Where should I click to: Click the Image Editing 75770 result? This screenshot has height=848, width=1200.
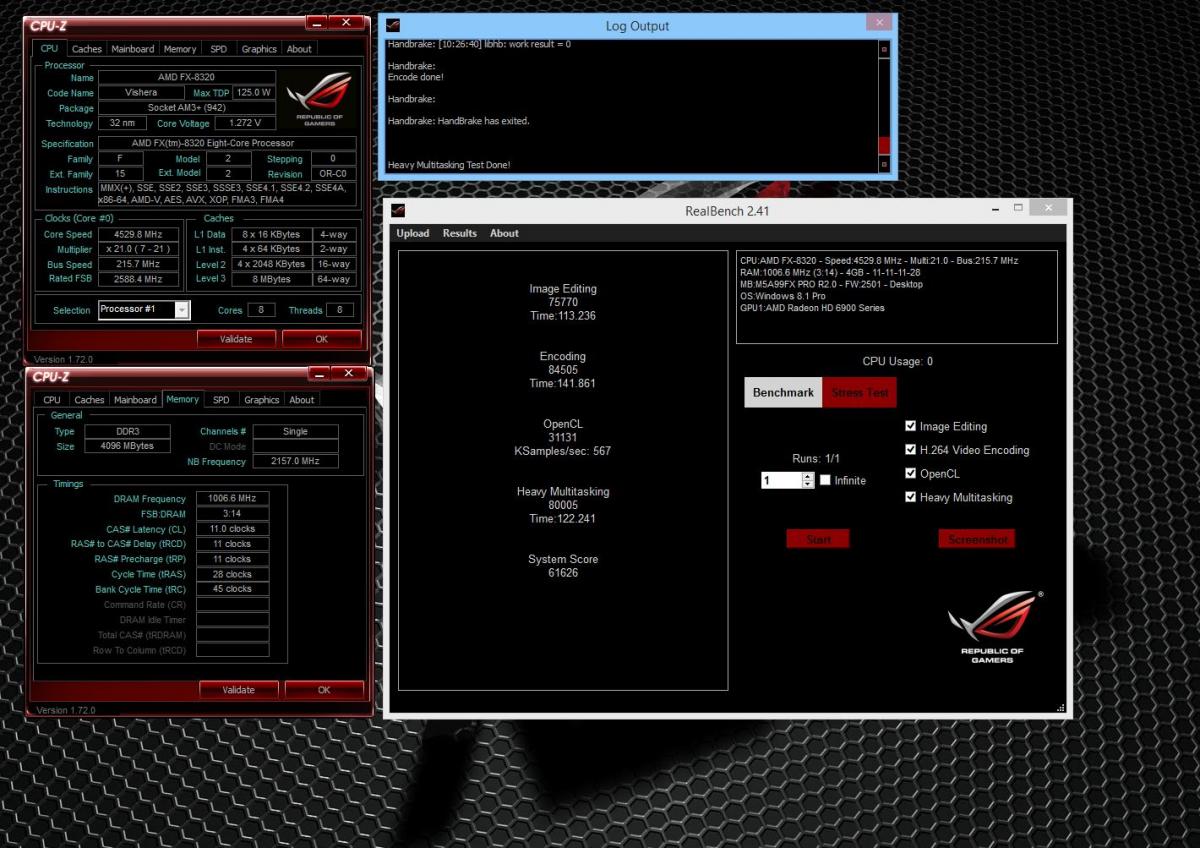(x=563, y=302)
